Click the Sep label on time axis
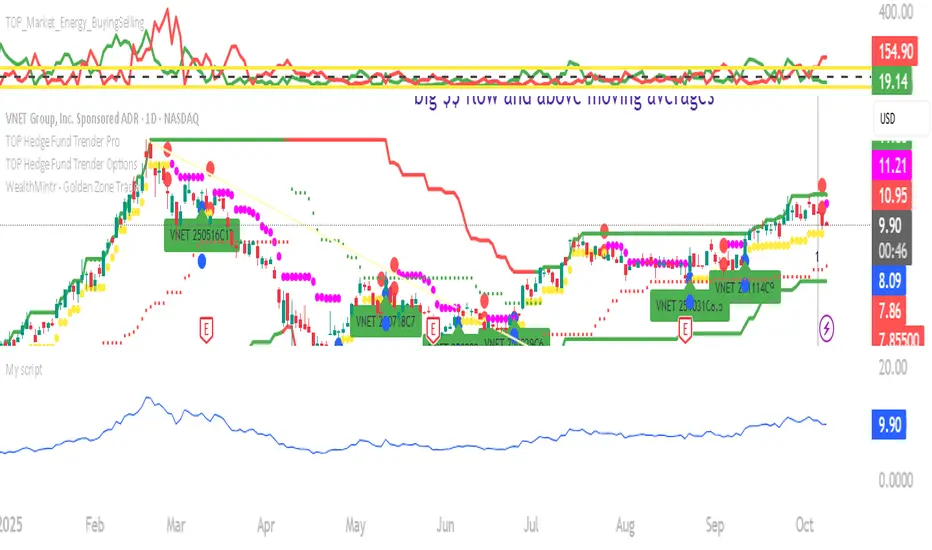Screen dimensions: 932x550 (x=714, y=524)
